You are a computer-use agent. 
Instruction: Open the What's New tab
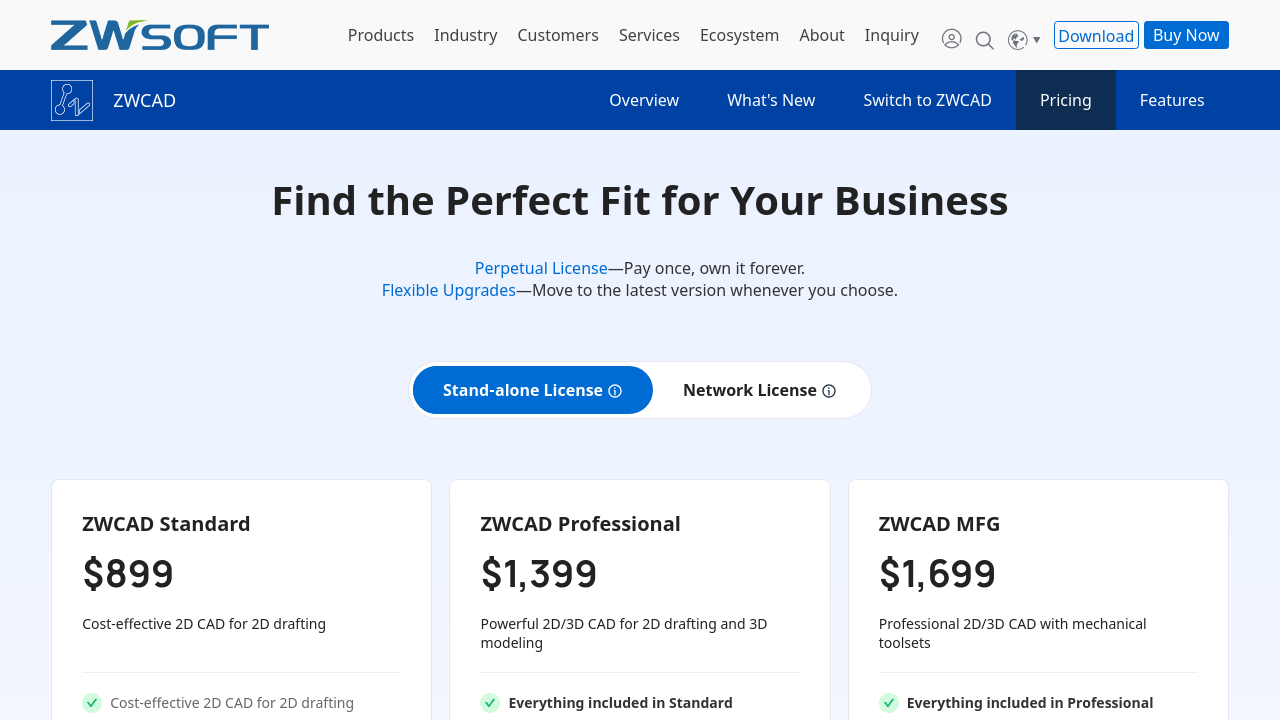[x=770, y=100]
